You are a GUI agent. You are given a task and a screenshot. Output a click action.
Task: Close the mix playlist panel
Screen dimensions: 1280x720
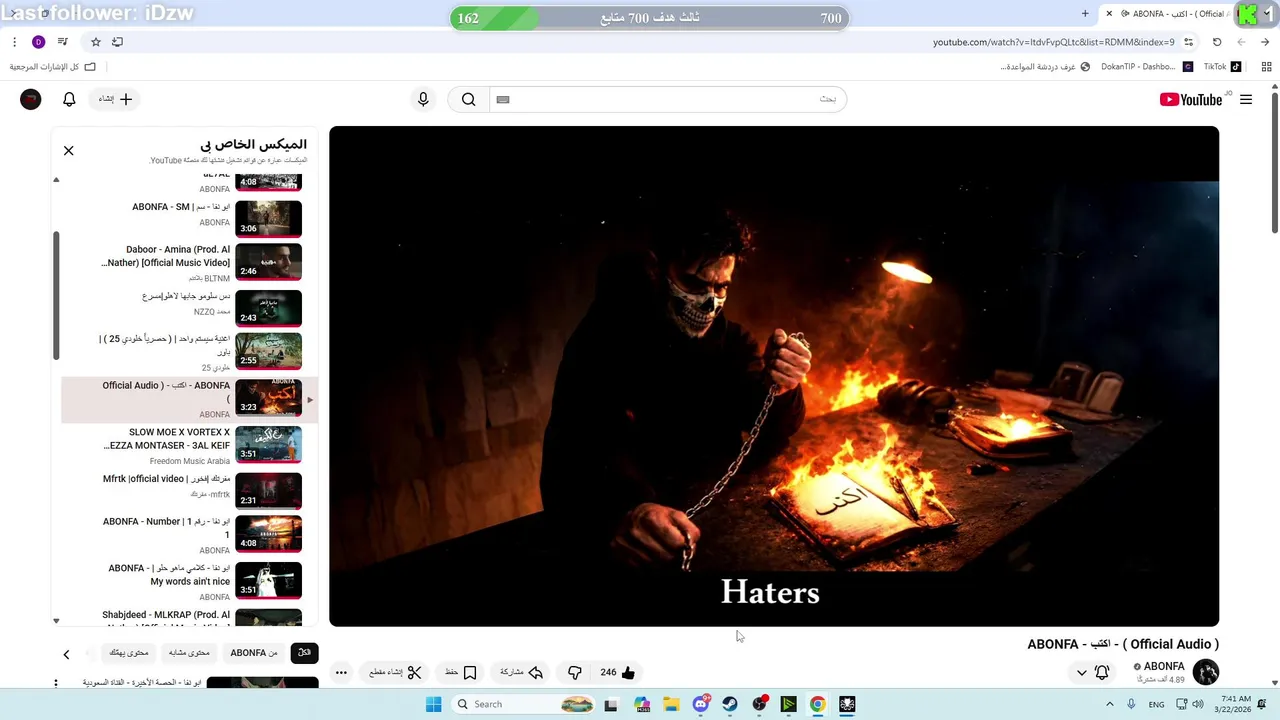(68, 150)
